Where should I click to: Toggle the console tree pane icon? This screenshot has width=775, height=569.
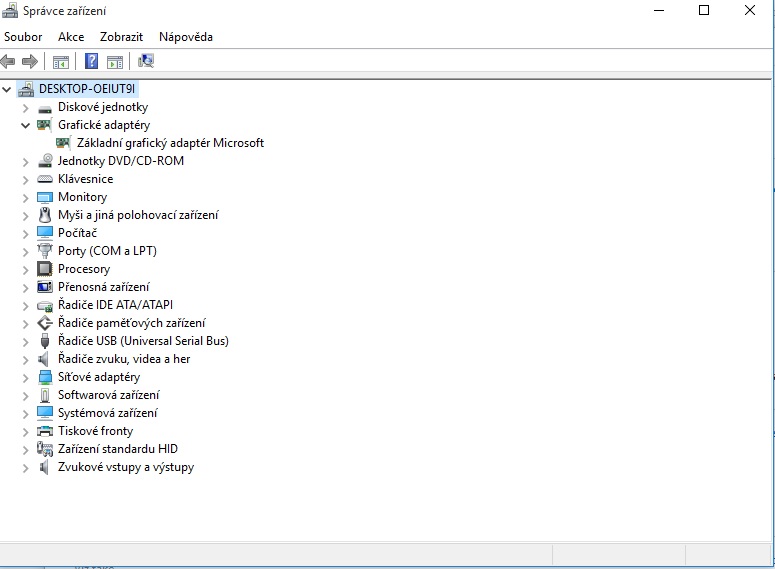(61, 62)
